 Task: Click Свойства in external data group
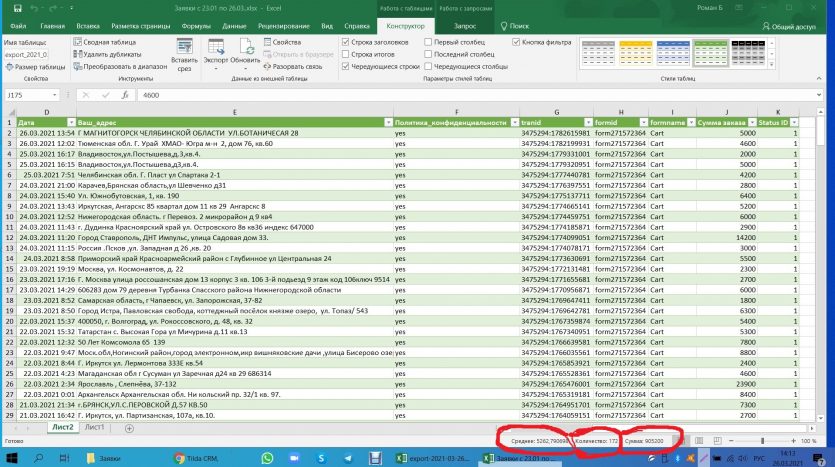pos(281,42)
